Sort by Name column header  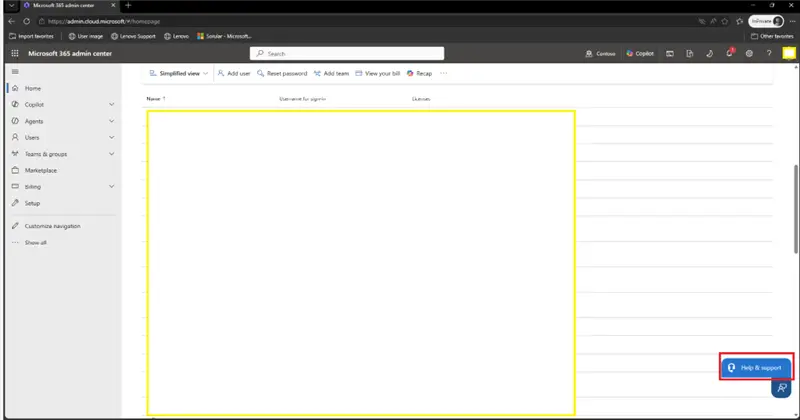tap(156, 99)
